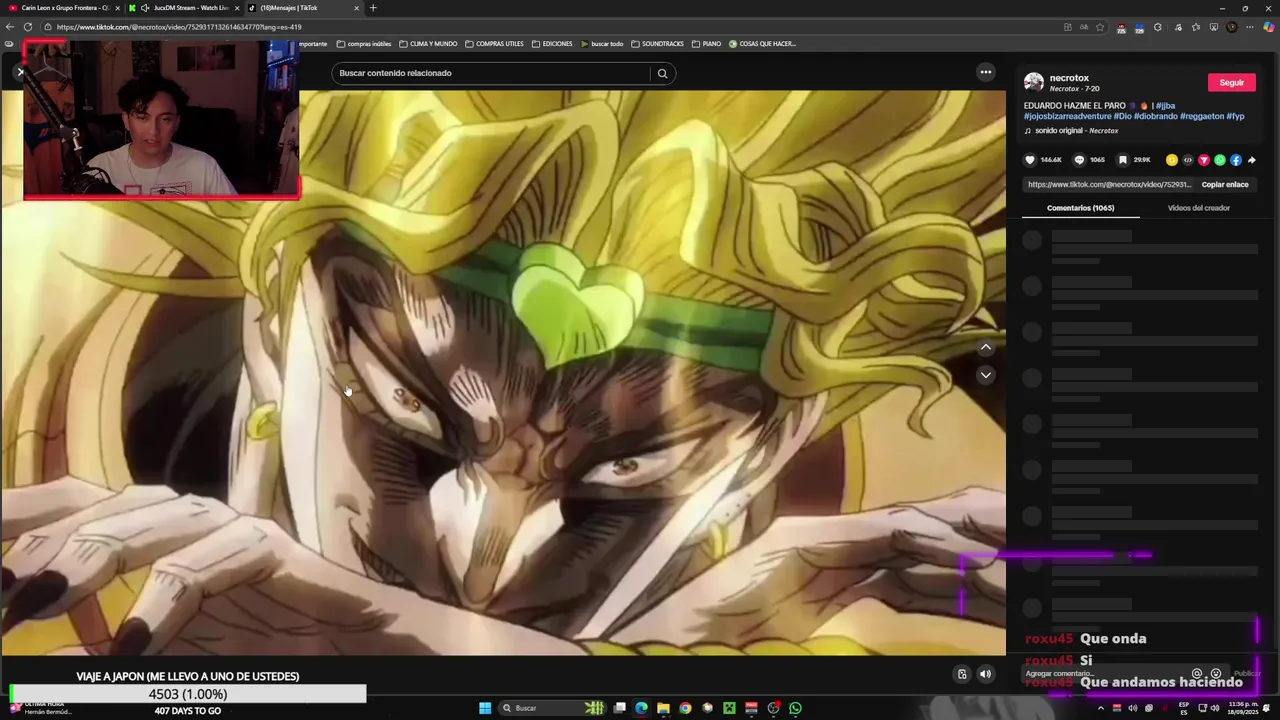Open the buscar todo bookmark
Viewport: 1280px width, 720px height.
pyautogui.click(x=602, y=44)
